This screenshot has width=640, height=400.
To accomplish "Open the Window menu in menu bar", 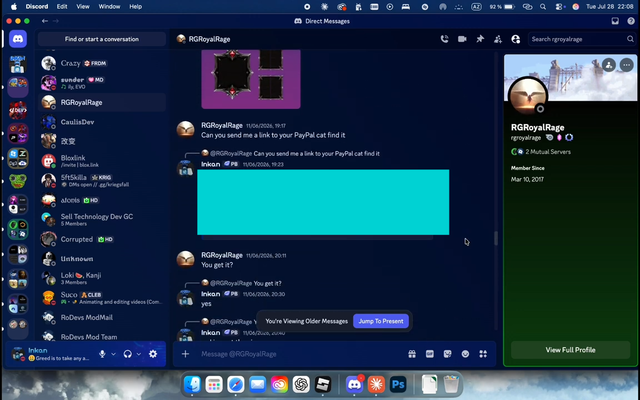I will click(109, 7).
